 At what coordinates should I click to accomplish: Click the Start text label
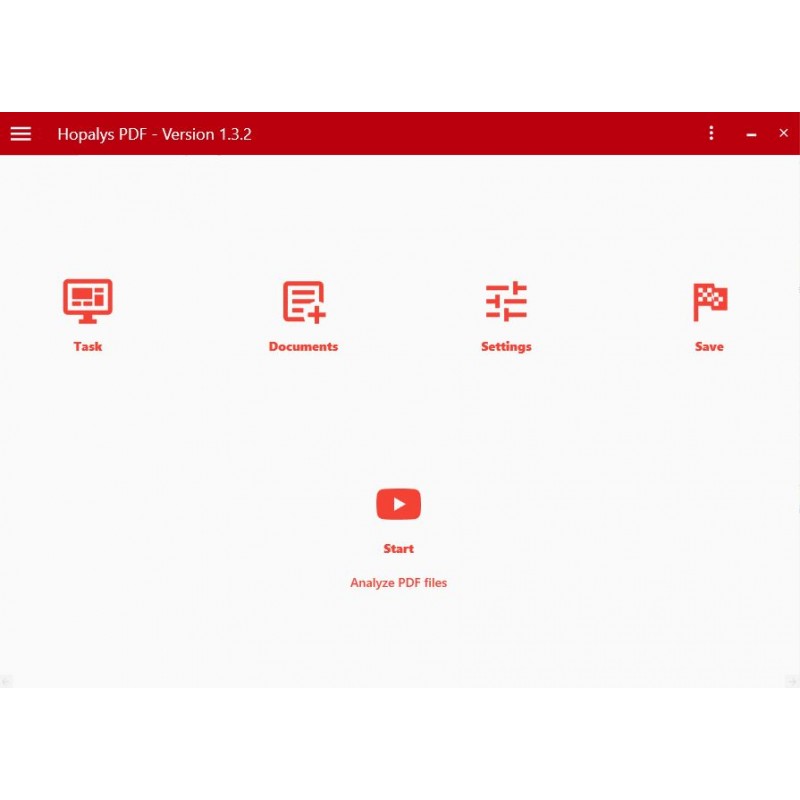pyautogui.click(x=398, y=549)
